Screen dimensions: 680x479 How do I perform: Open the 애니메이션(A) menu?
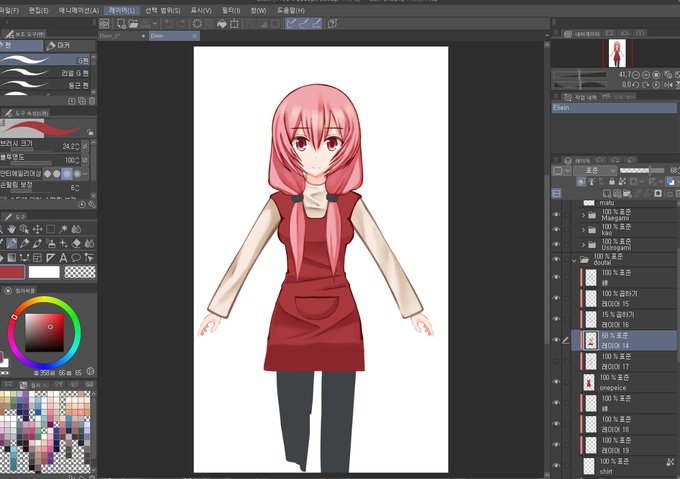(x=79, y=10)
